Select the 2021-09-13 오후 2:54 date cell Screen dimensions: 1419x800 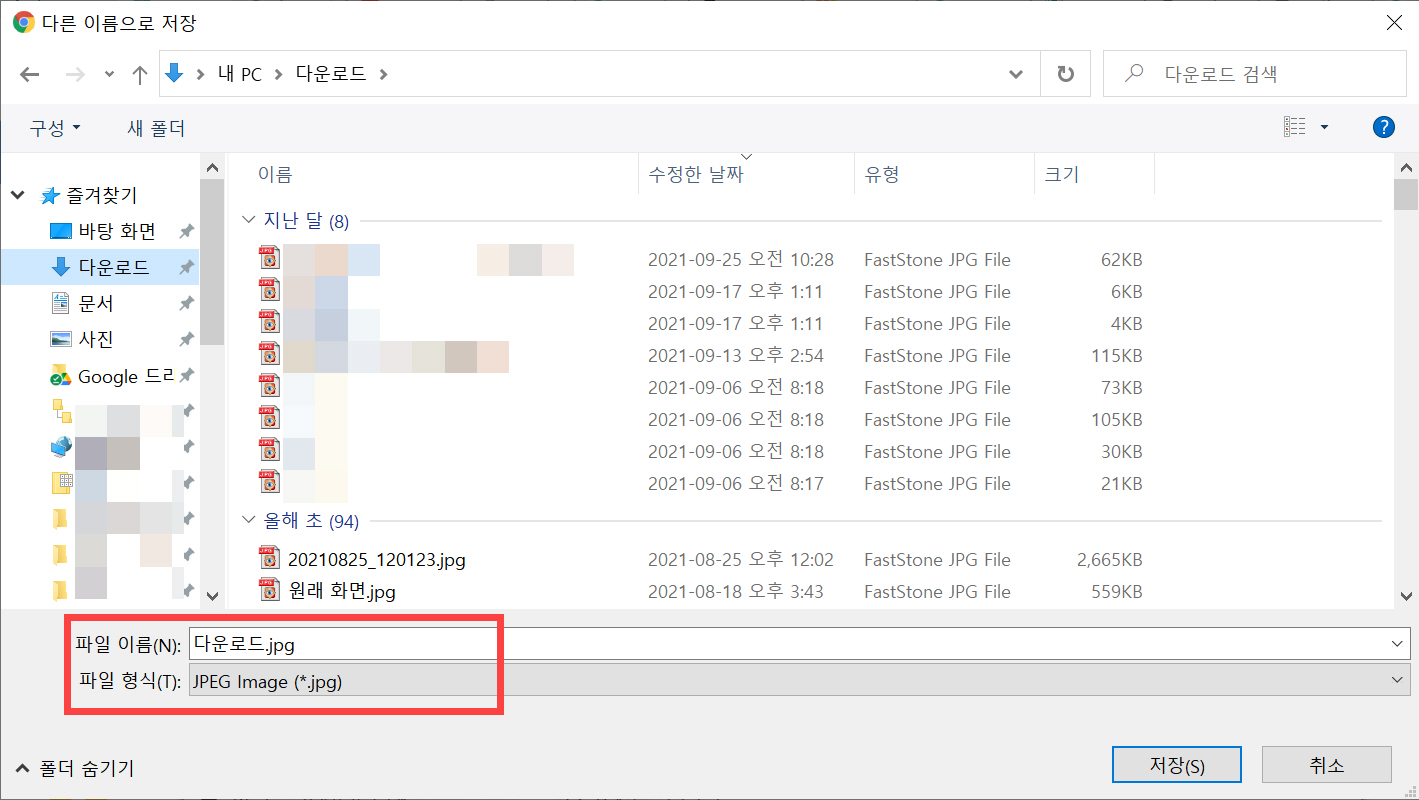click(x=736, y=356)
